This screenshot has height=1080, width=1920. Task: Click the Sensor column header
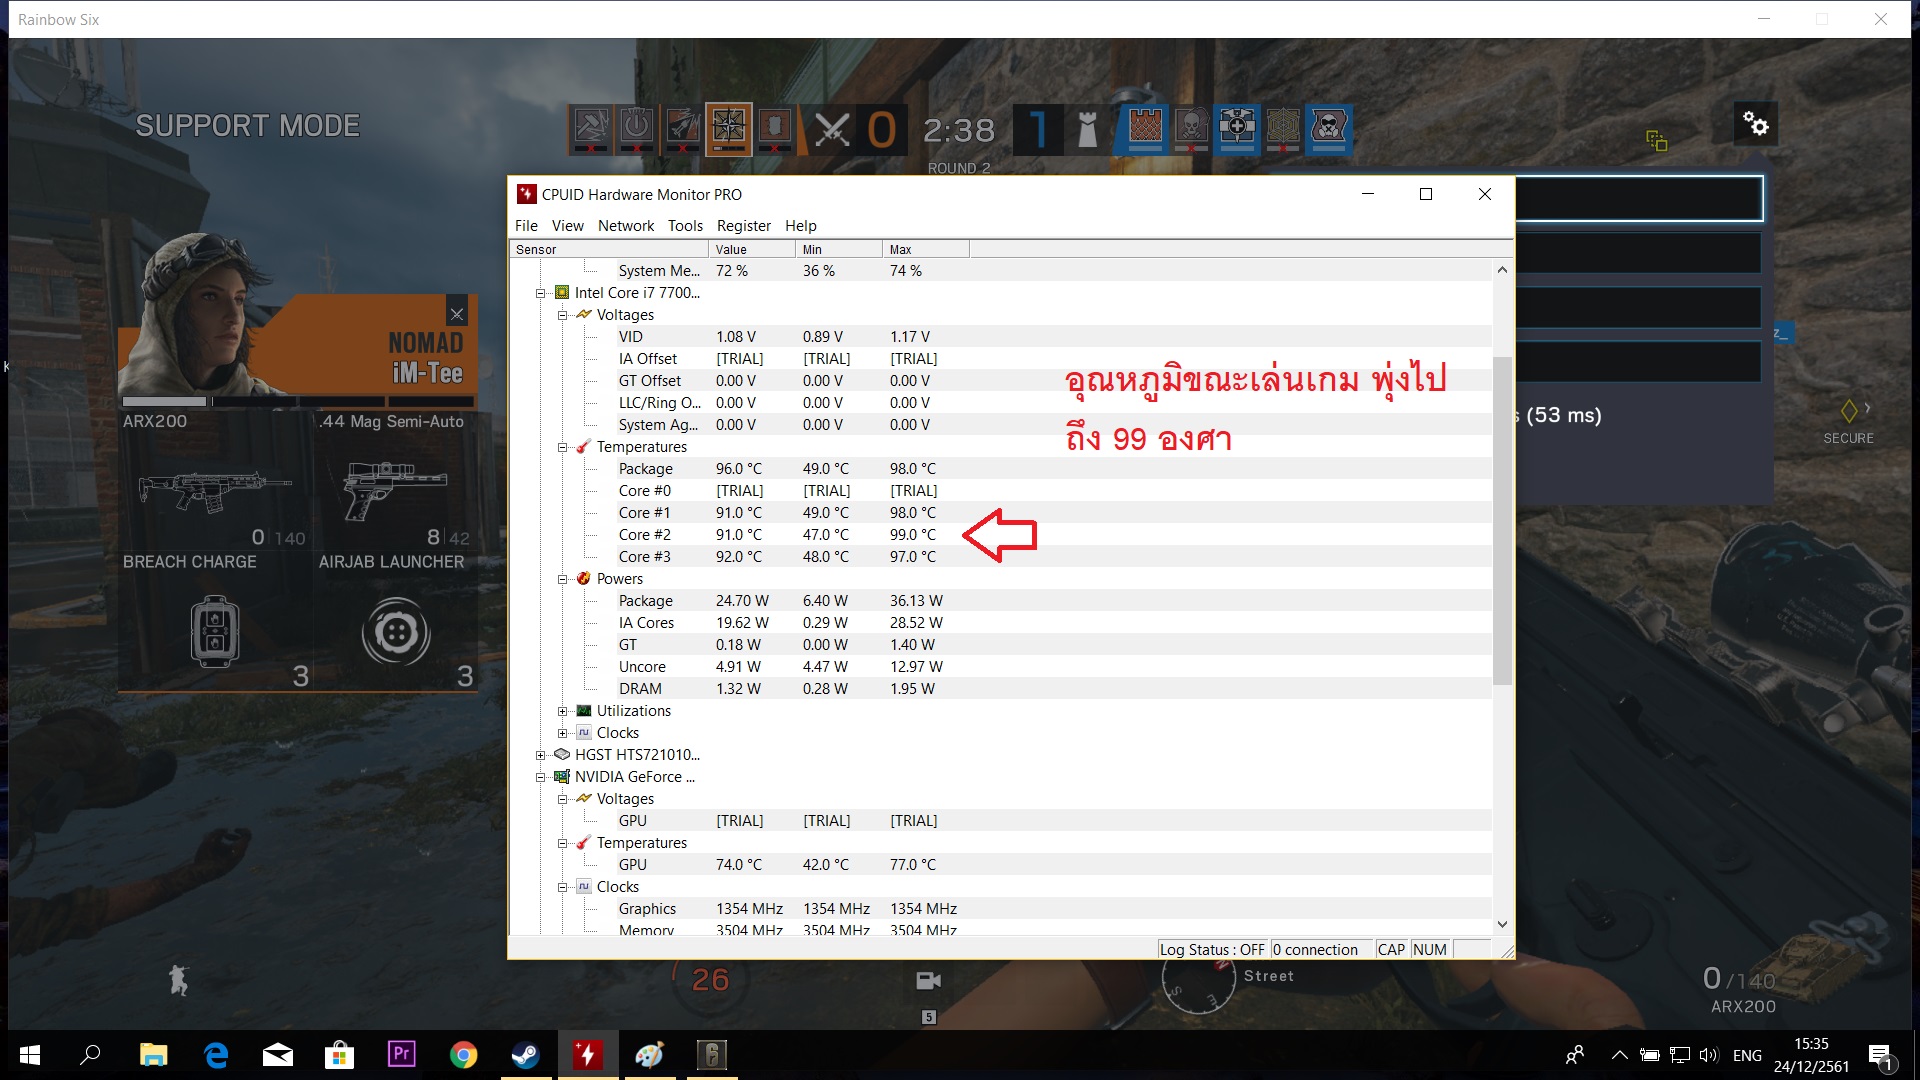pyautogui.click(x=609, y=249)
